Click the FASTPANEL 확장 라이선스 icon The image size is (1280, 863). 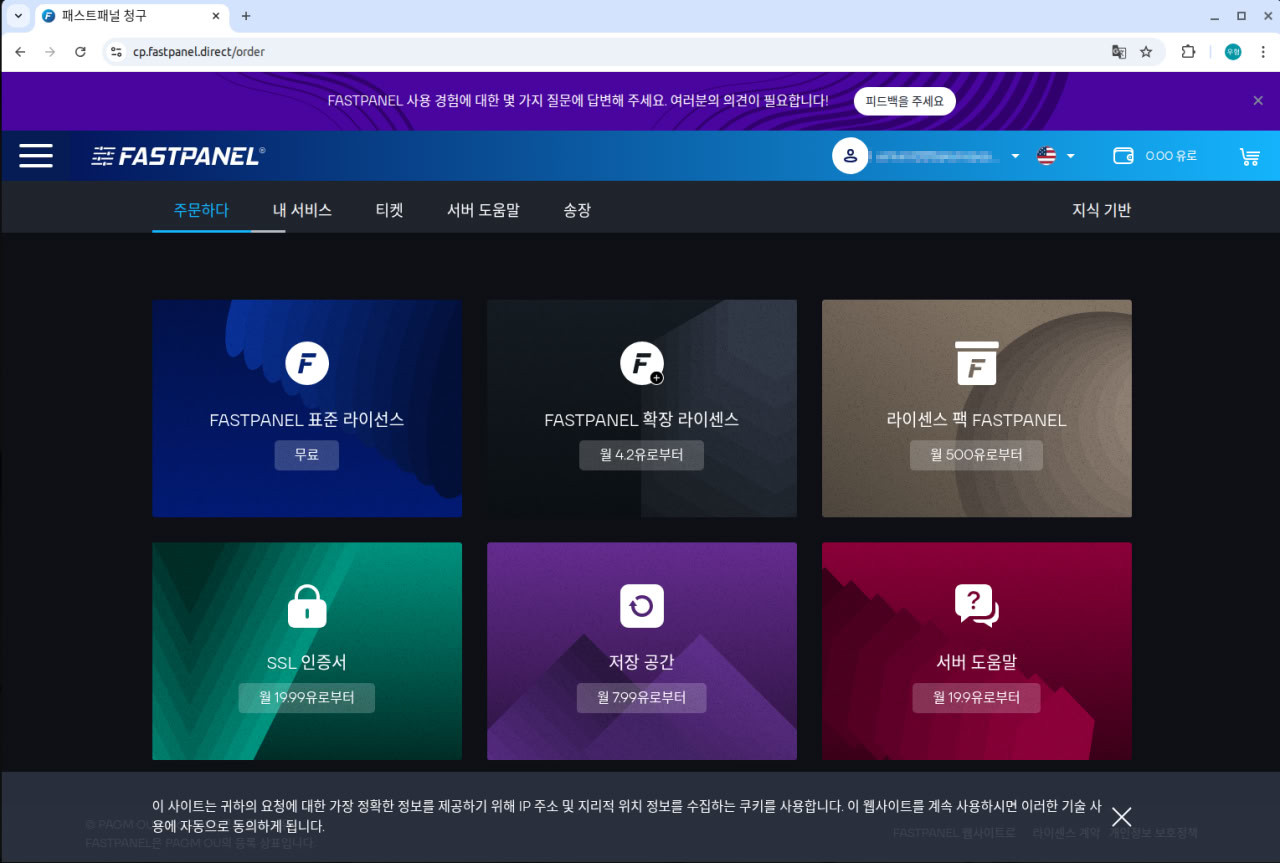[x=642, y=363]
